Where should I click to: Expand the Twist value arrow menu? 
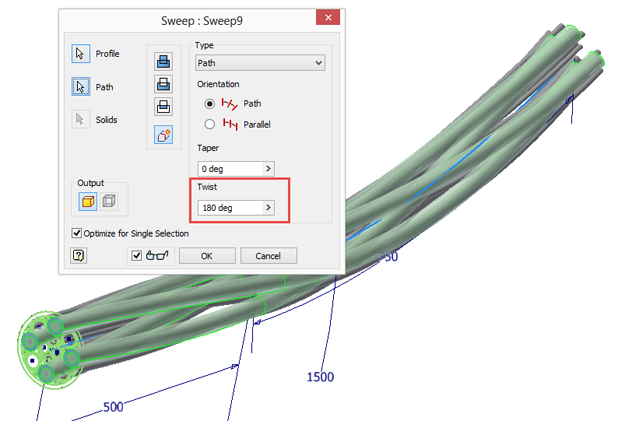click(x=268, y=207)
